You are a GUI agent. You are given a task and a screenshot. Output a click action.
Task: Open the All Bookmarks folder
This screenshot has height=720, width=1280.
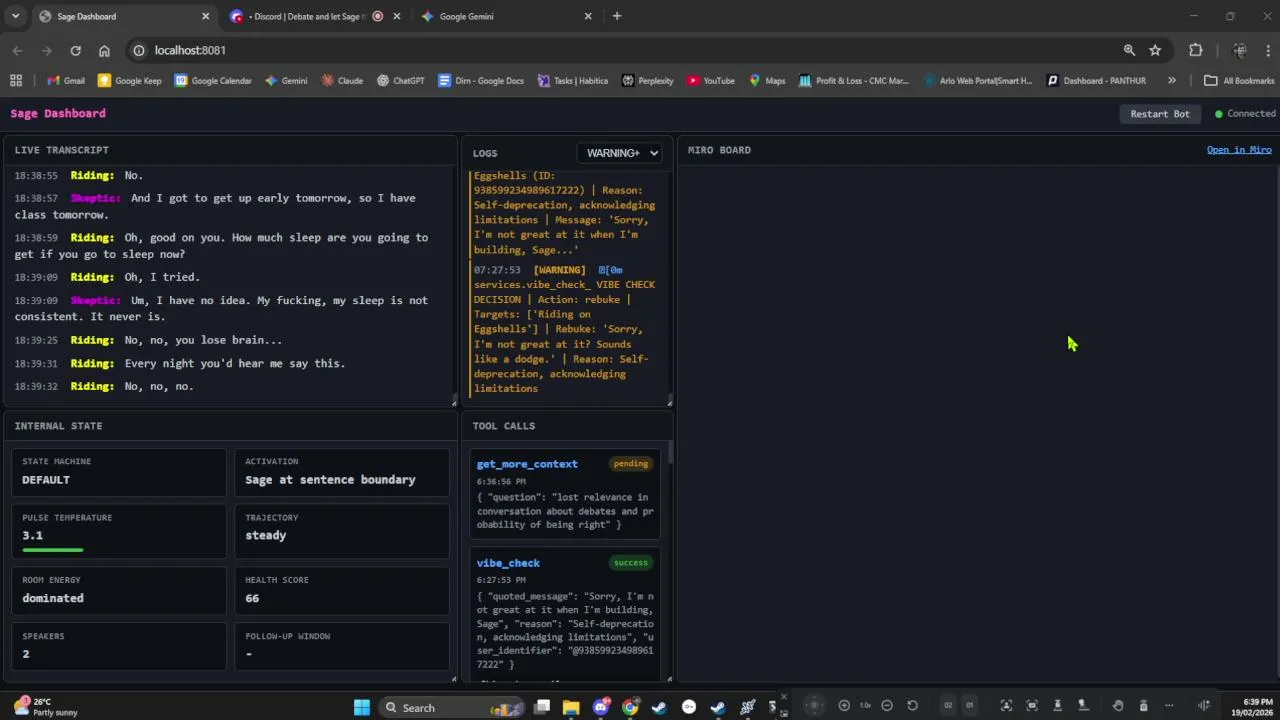pyautogui.click(x=1239, y=80)
